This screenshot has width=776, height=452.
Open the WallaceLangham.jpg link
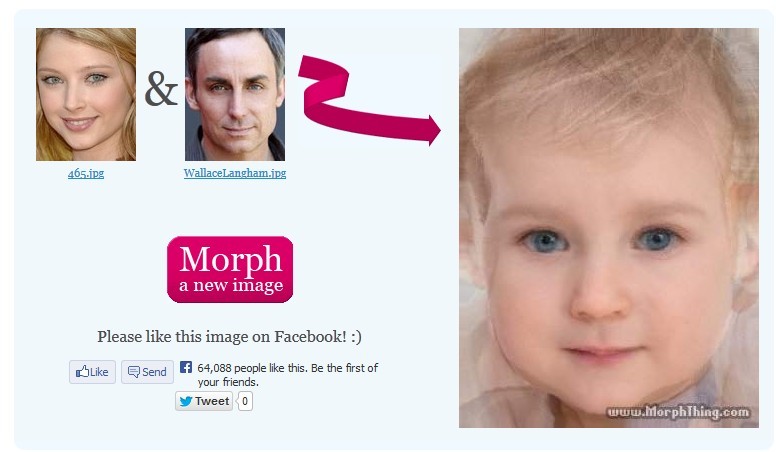click(x=235, y=173)
